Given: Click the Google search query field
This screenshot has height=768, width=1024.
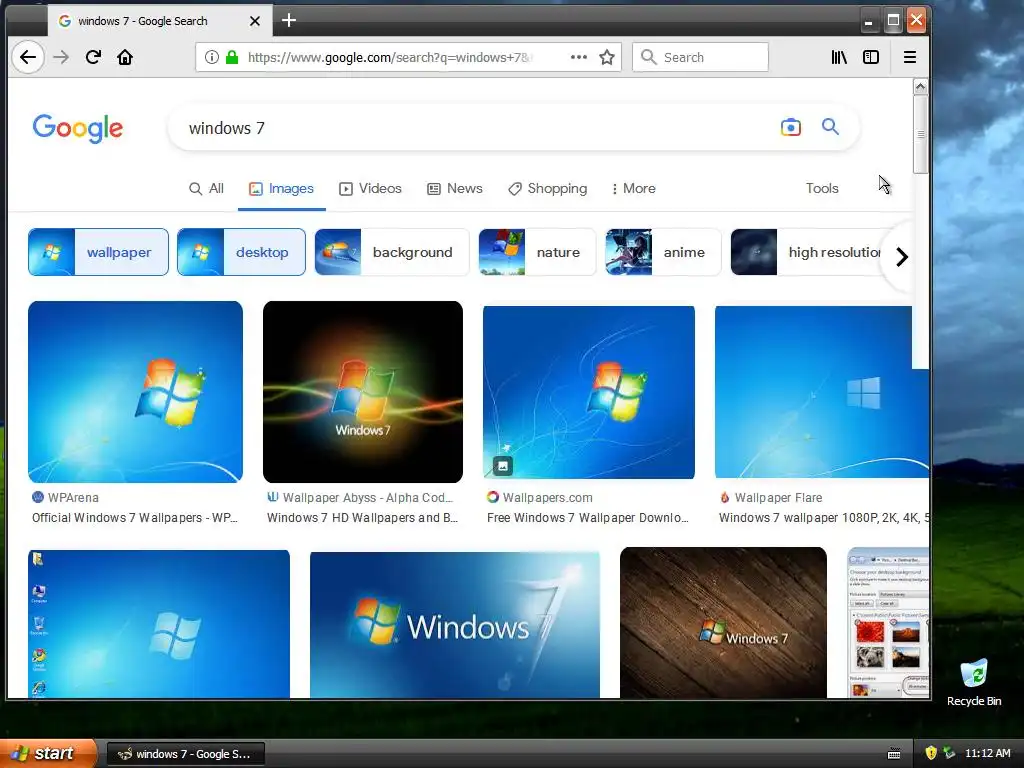Looking at the screenshot, I should tap(477, 128).
